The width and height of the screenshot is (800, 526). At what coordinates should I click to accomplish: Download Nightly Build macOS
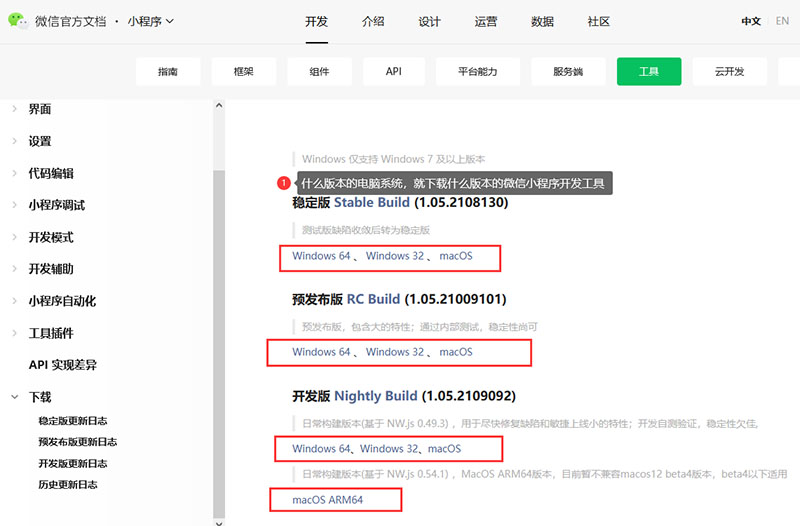click(x=444, y=448)
